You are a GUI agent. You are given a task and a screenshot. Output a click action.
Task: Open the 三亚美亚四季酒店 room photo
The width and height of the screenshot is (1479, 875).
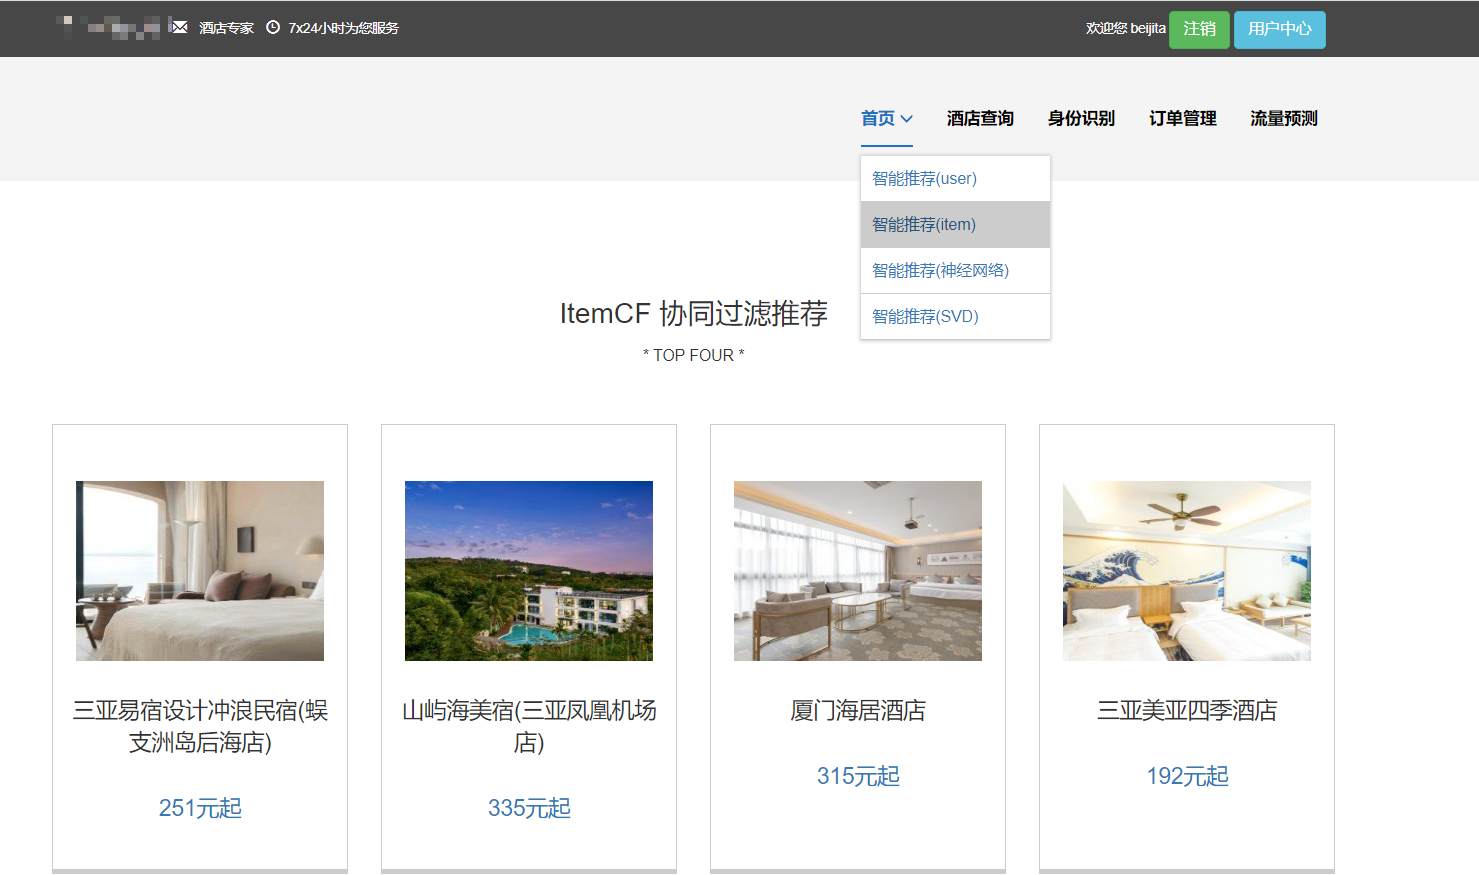tap(1187, 570)
